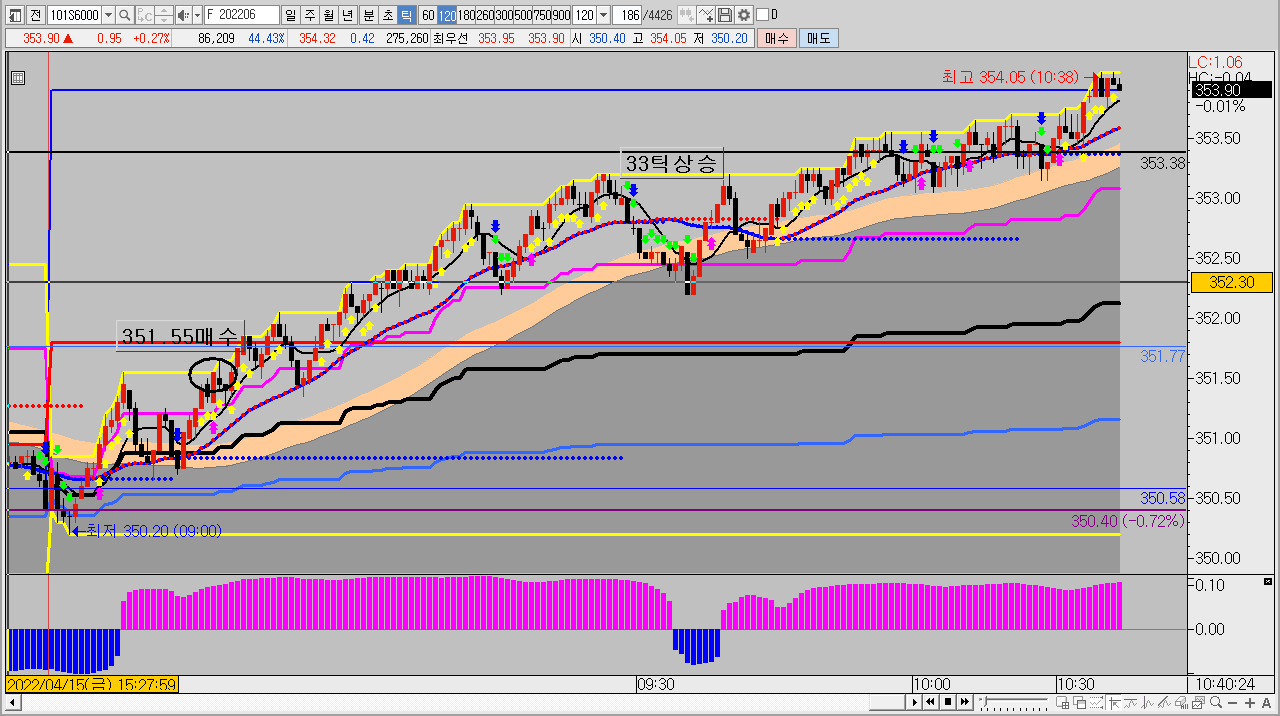Choose the 750 tick interval button

(542, 15)
